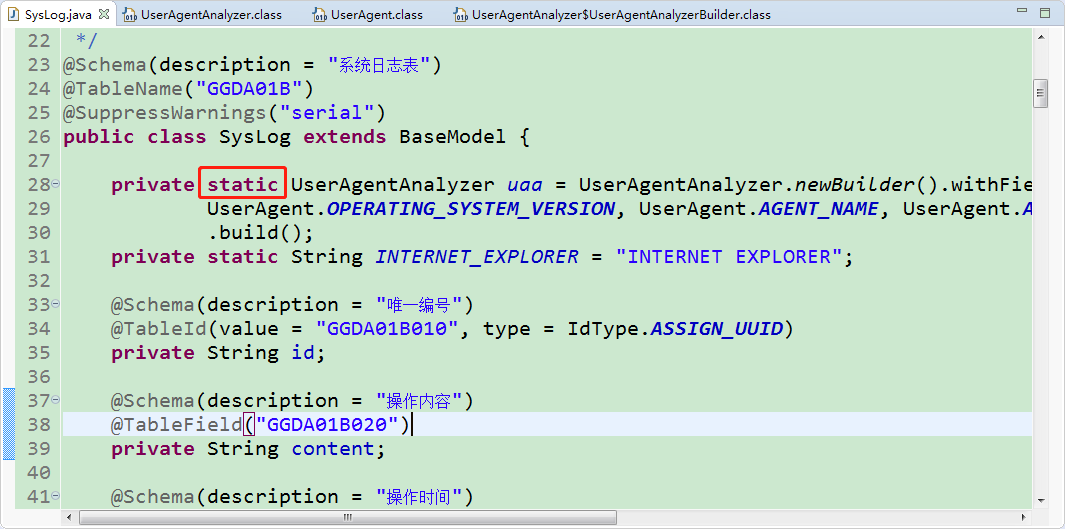
Task: Click BaseModel in the class declaration
Action: tap(452, 136)
